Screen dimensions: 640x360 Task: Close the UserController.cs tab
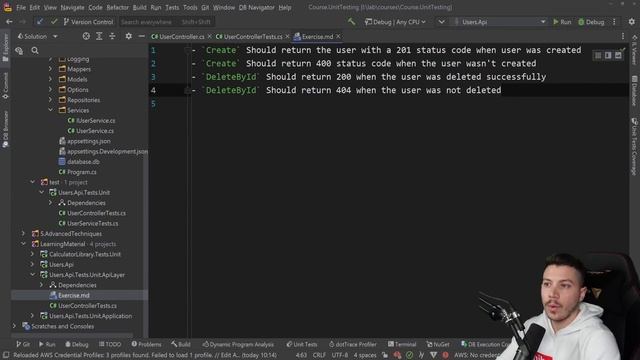click(209, 37)
